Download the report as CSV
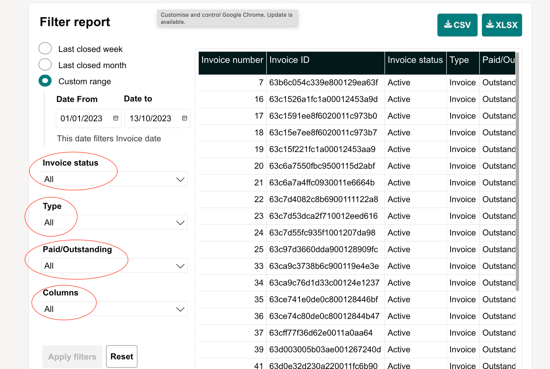 [x=457, y=25]
